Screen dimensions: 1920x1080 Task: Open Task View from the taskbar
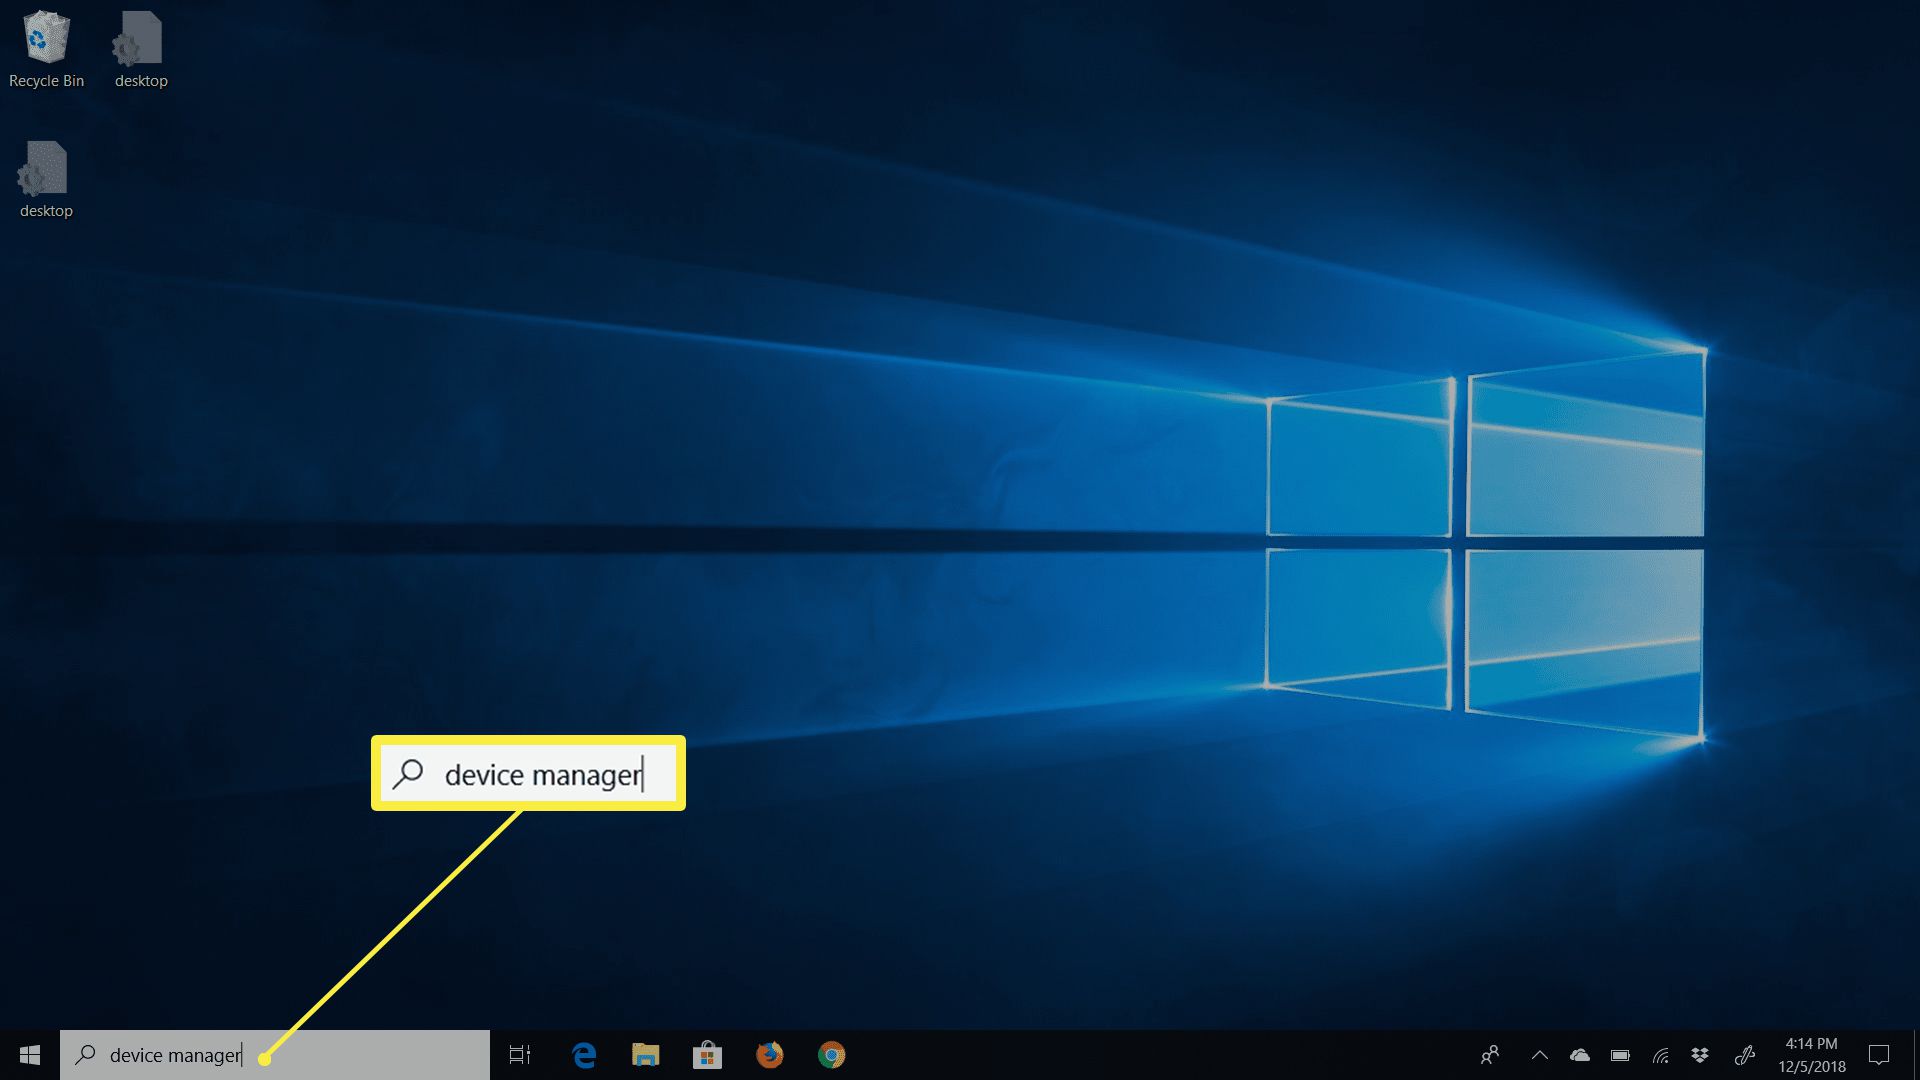[520, 1055]
